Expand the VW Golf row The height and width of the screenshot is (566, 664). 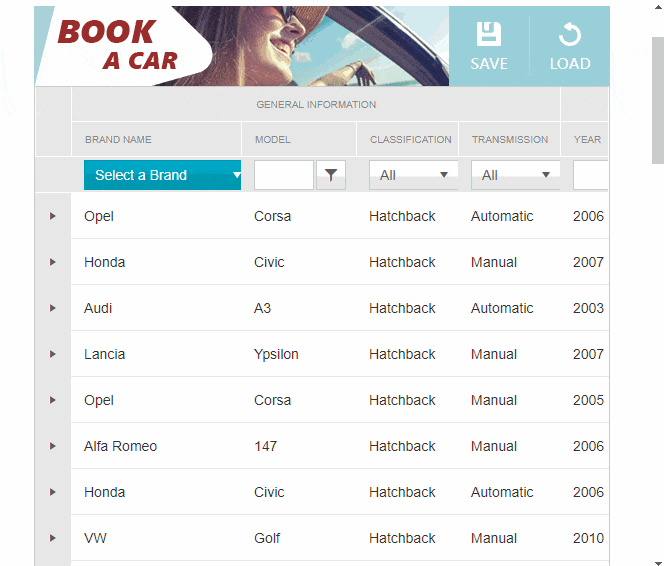53,538
